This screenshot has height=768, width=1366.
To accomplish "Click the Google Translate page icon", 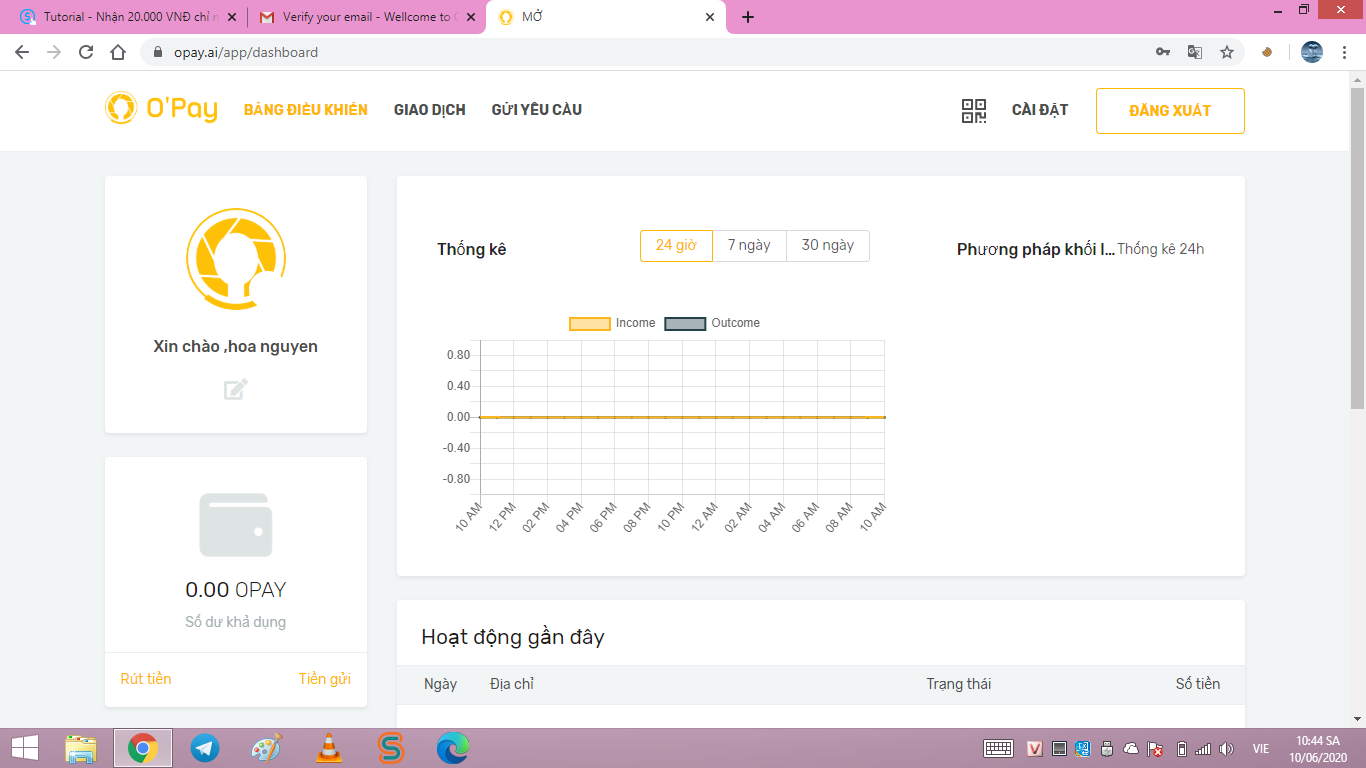I will (x=1194, y=52).
